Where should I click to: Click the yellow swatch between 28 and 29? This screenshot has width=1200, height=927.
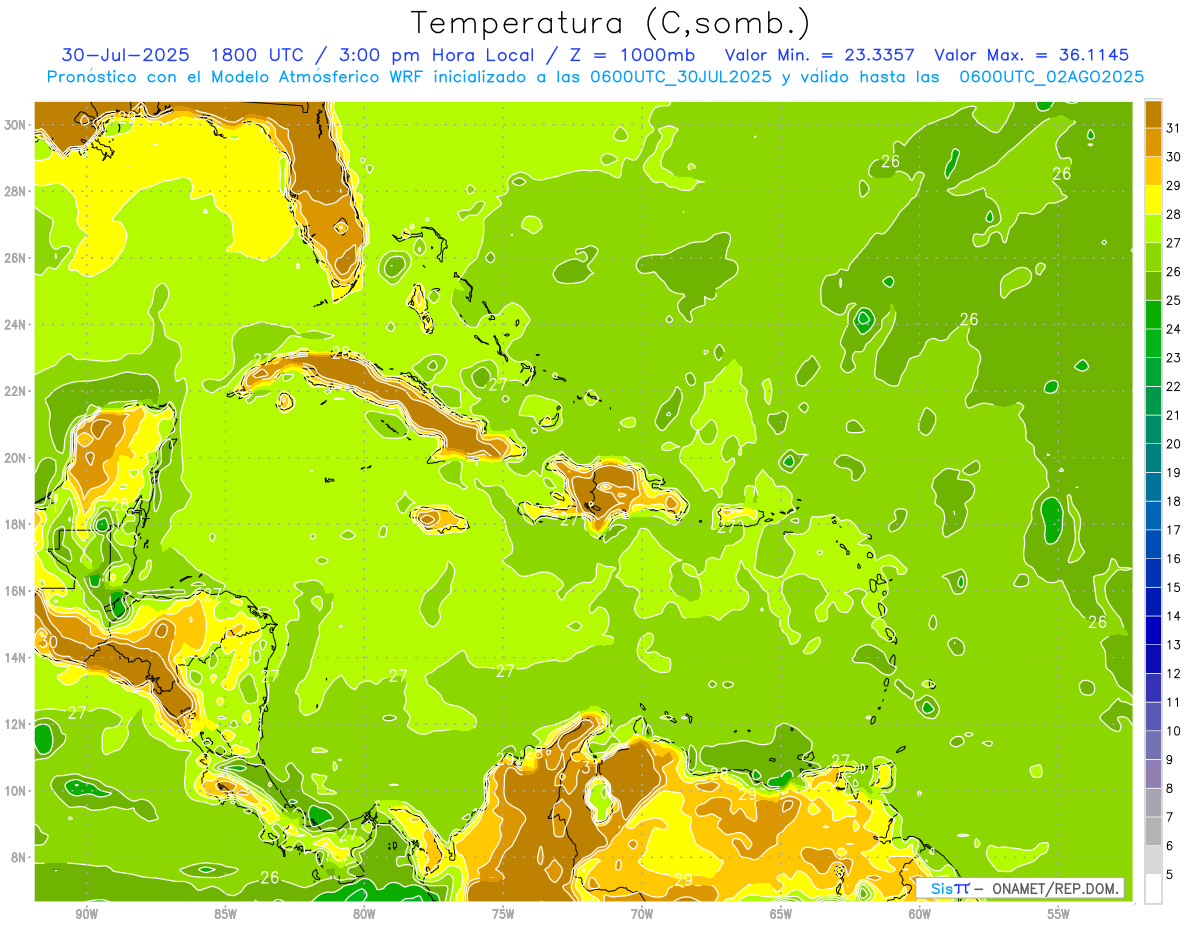pos(1153,200)
